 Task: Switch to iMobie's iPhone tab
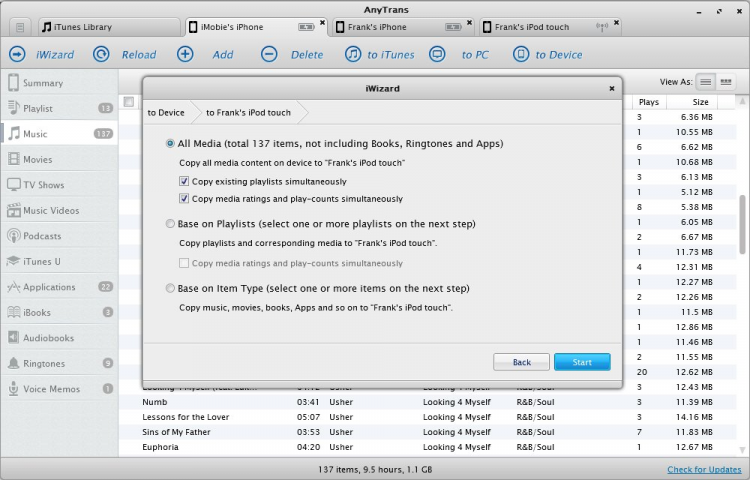click(x=256, y=27)
